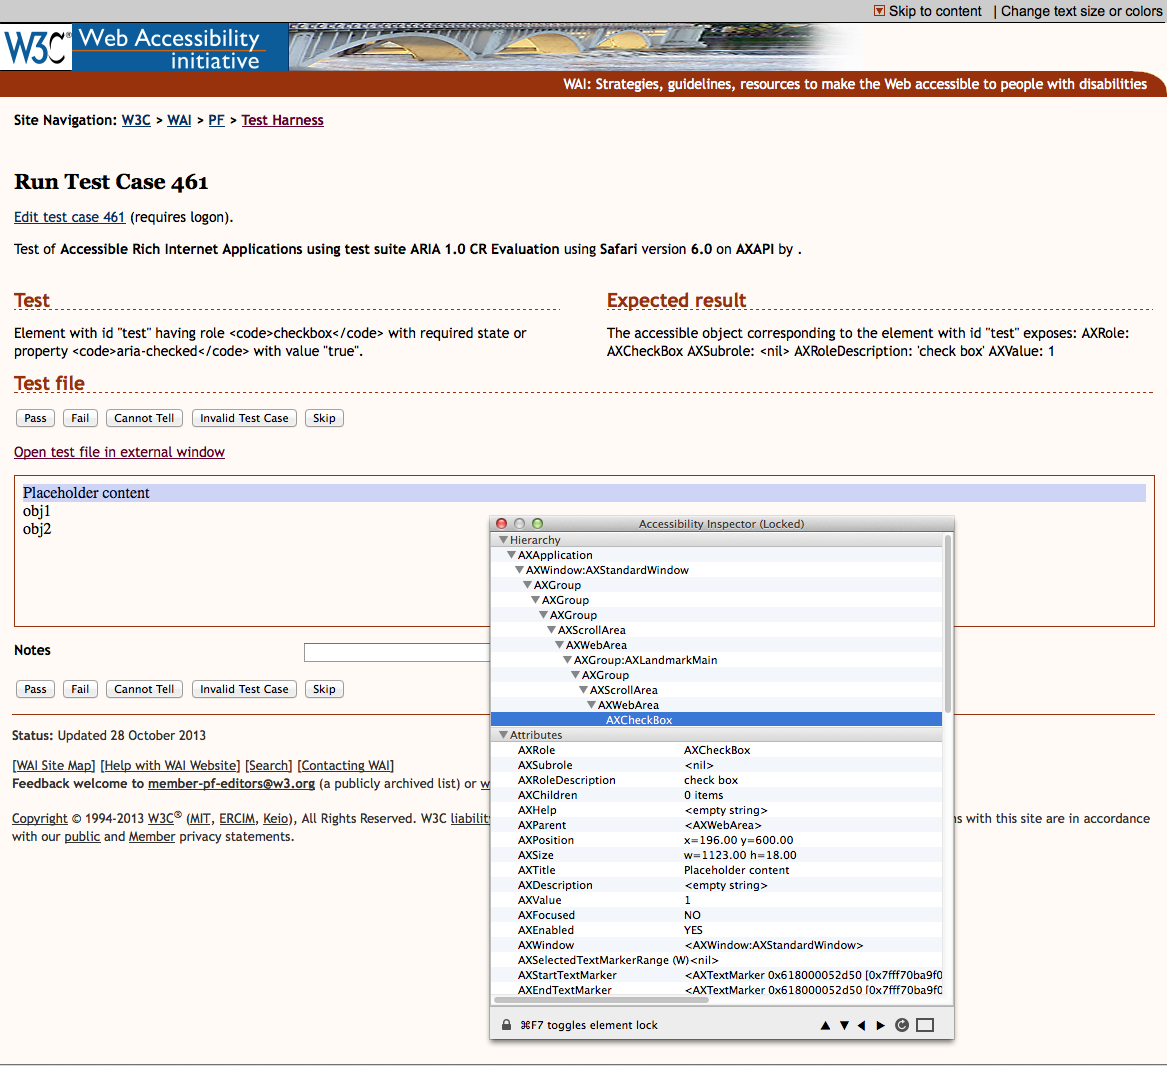Image resolution: width=1167 pixels, height=1066 pixels.
Task: Collapse the Hierarchy section
Action: 503,540
